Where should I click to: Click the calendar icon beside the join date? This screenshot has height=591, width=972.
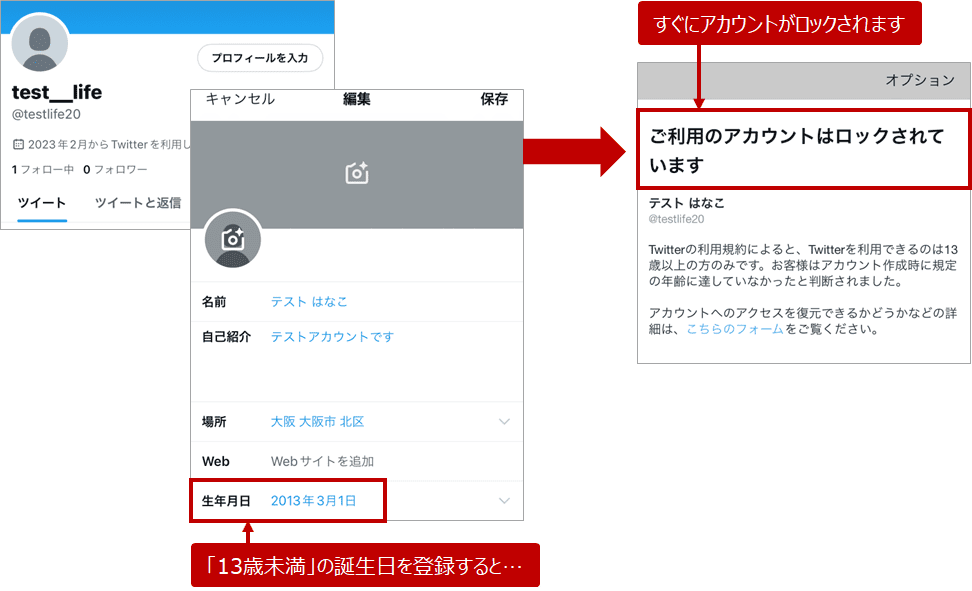18,144
